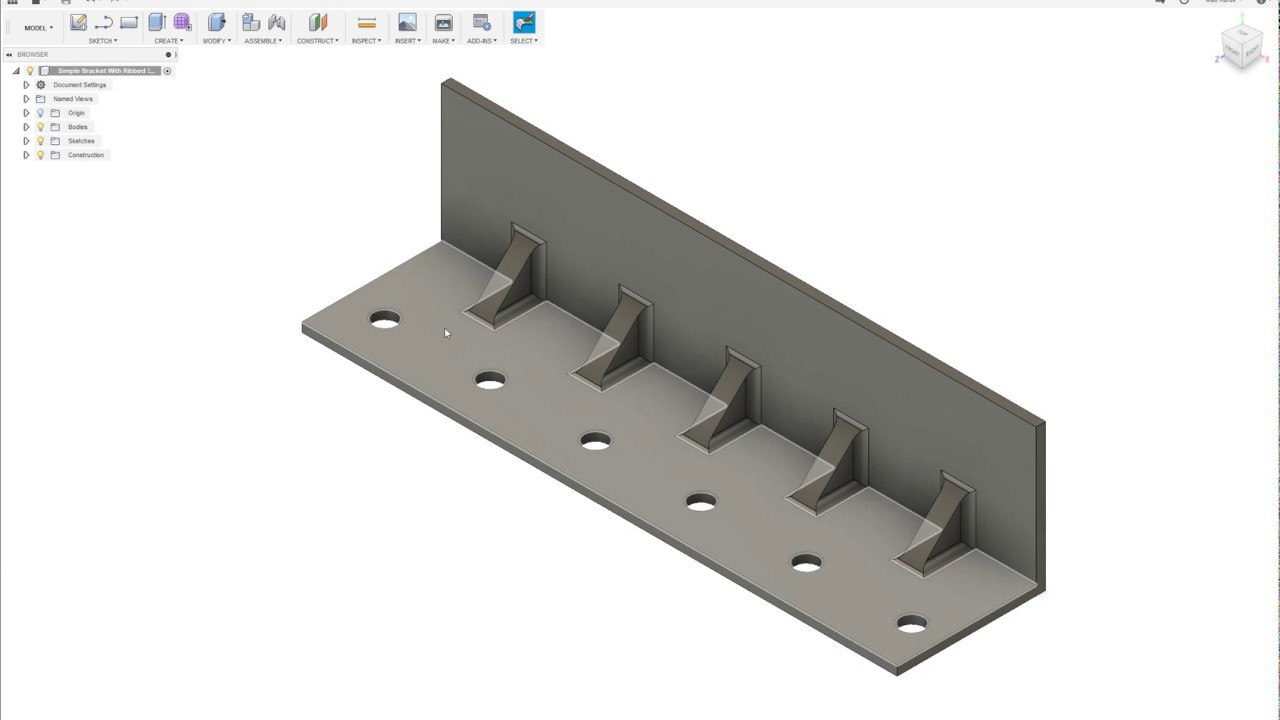Select the 'Bodies' label
The height and width of the screenshot is (720, 1280).
(x=78, y=127)
